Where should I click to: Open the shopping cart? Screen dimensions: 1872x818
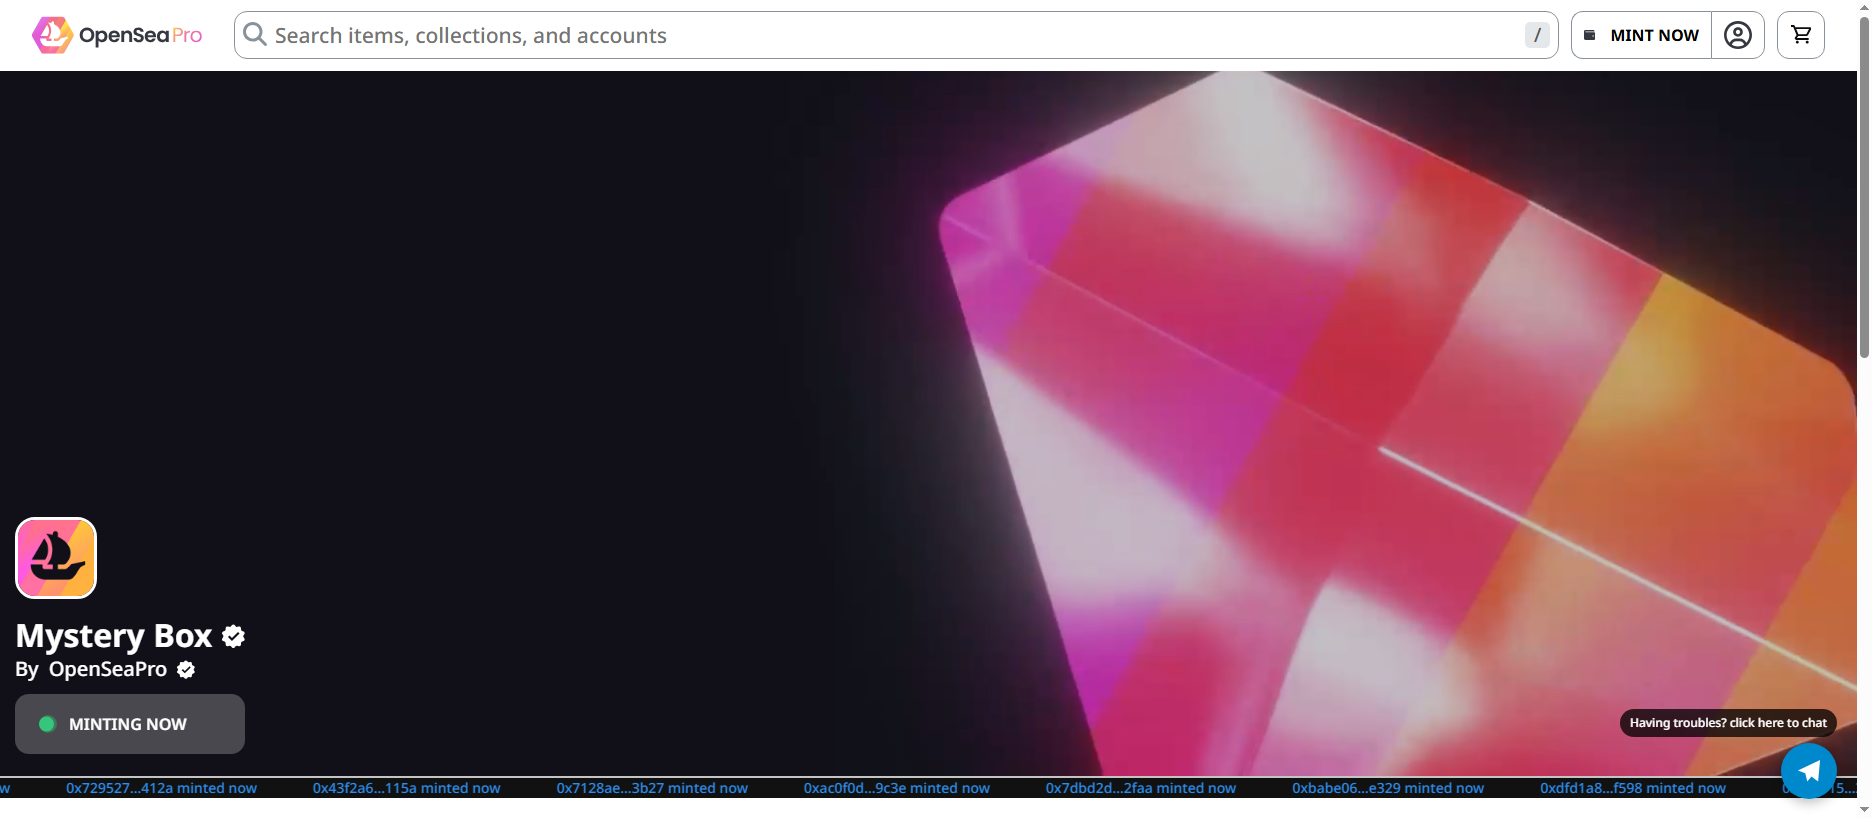point(1801,35)
